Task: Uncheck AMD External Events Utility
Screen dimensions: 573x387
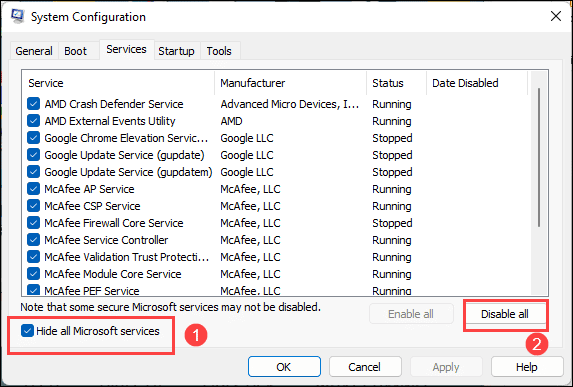Action: point(33,121)
